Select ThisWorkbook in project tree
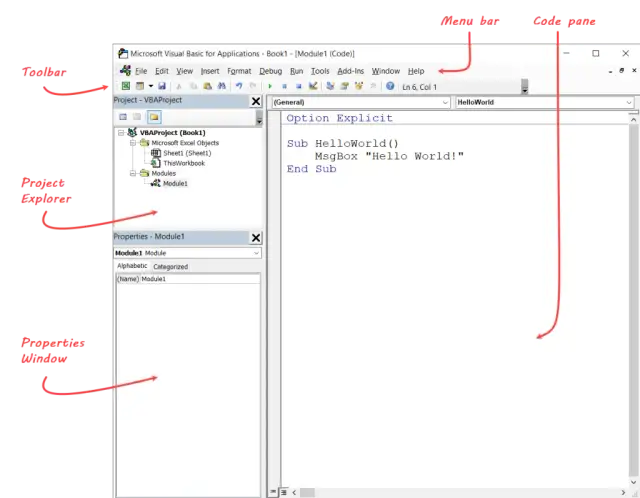Viewport: 640px width, 498px height. coord(184,163)
